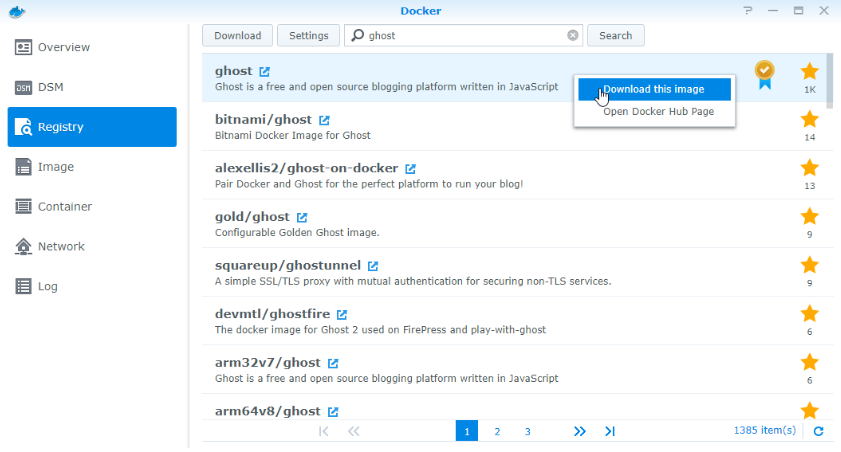
Task: Select the devmtl/ghostfire image title
Action: pyautogui.click(x=272, y=314)
